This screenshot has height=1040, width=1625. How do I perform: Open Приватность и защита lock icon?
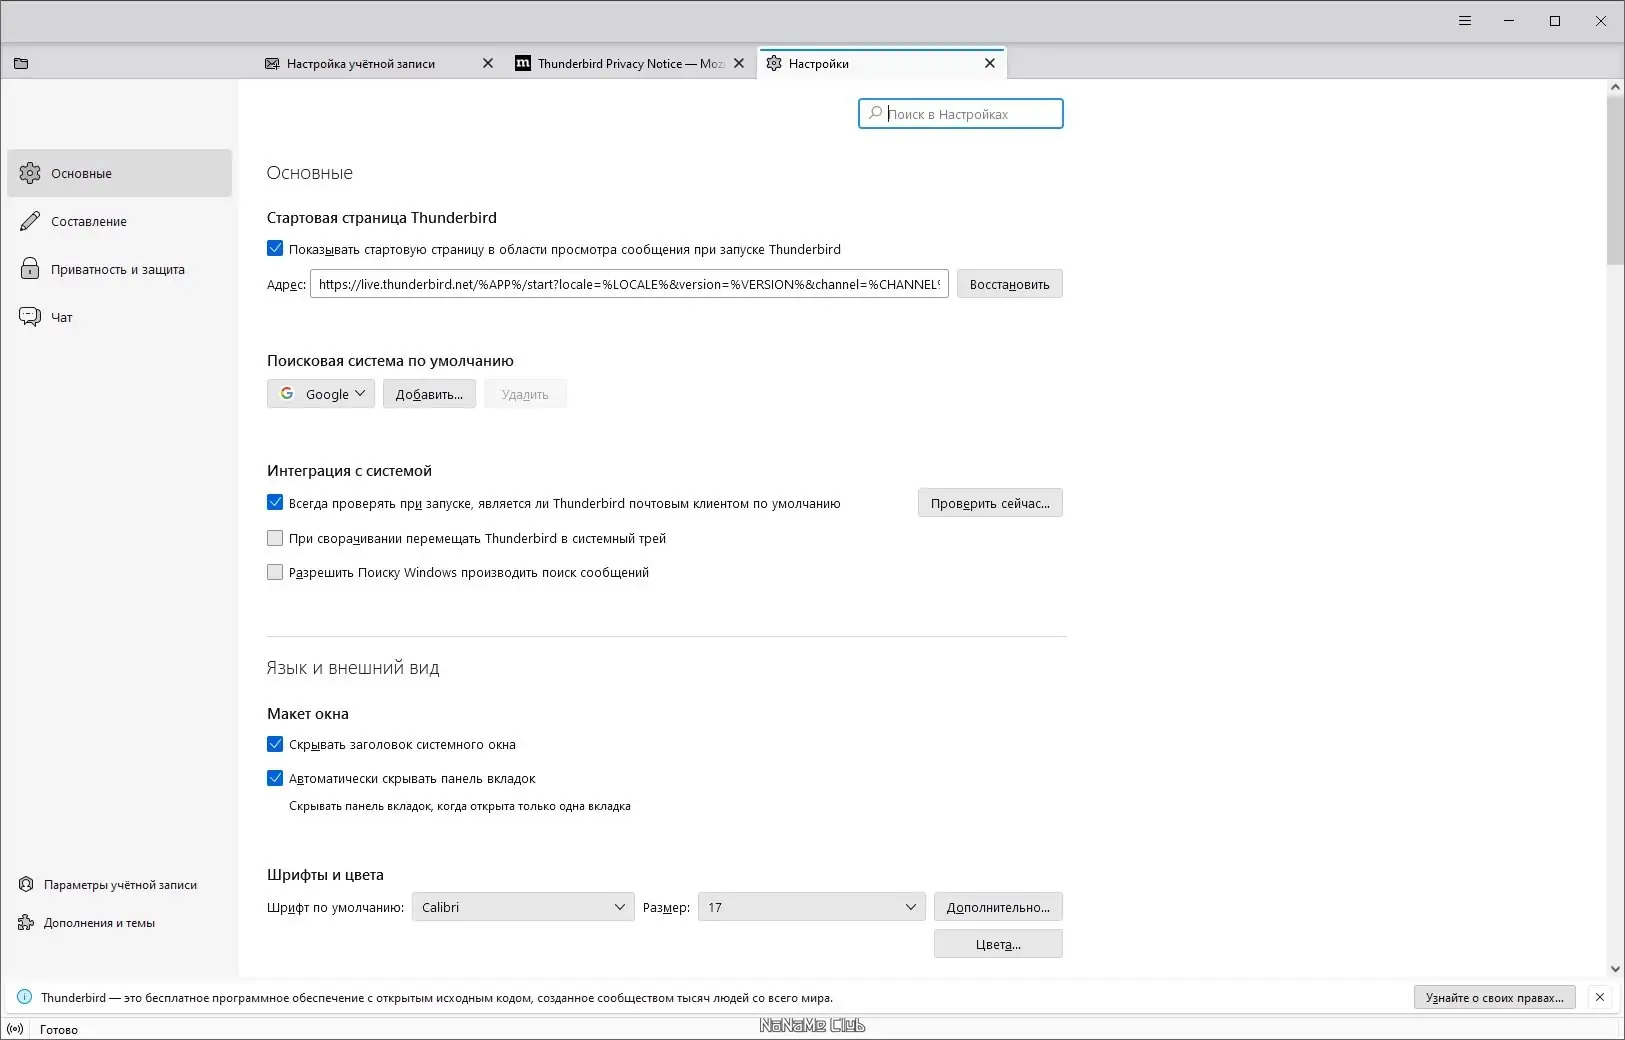[x=31, y=269]
